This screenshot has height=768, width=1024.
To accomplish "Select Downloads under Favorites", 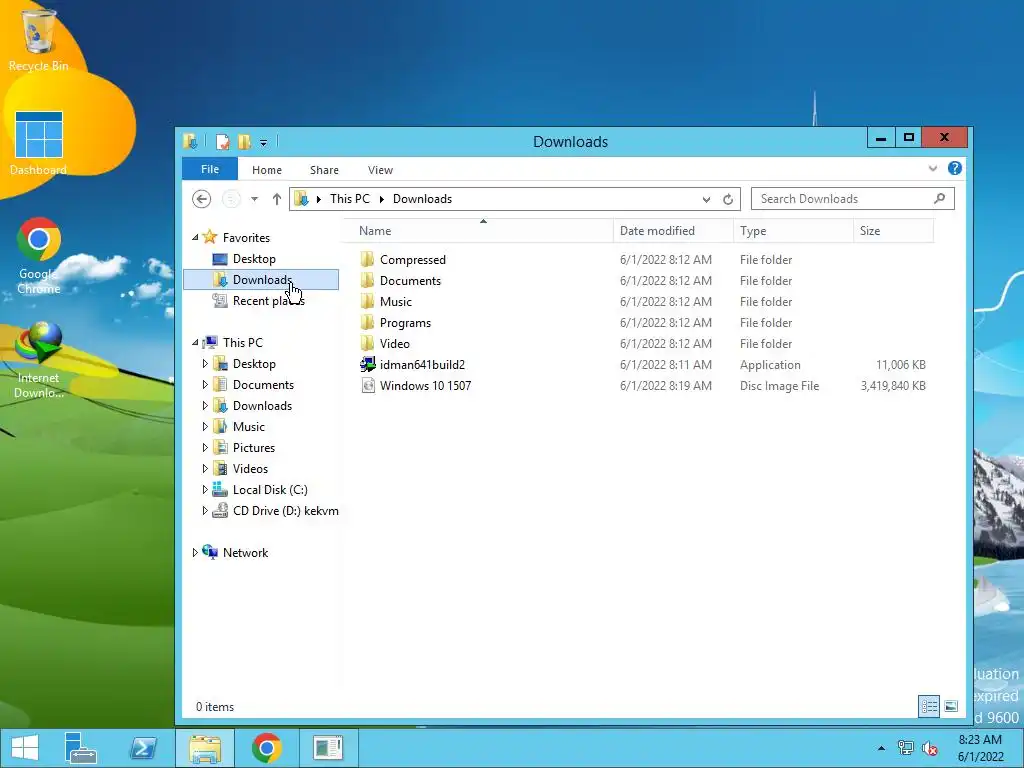I will 261,280.
